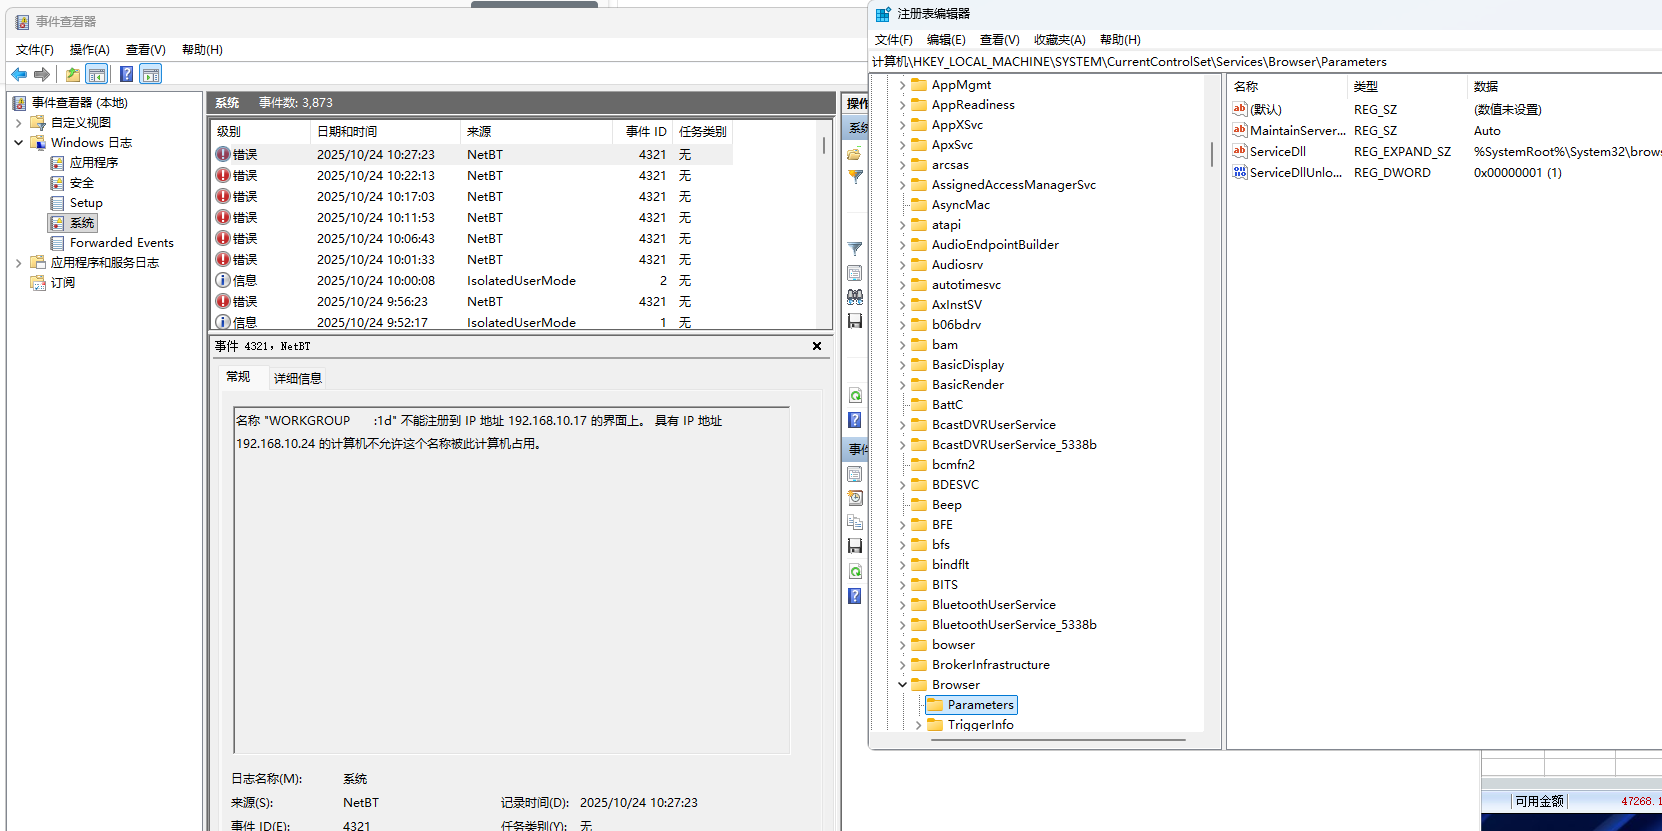Expand the TriggerInfo registry key
Screen dimensions: 1662x831
tap(918, 725)
